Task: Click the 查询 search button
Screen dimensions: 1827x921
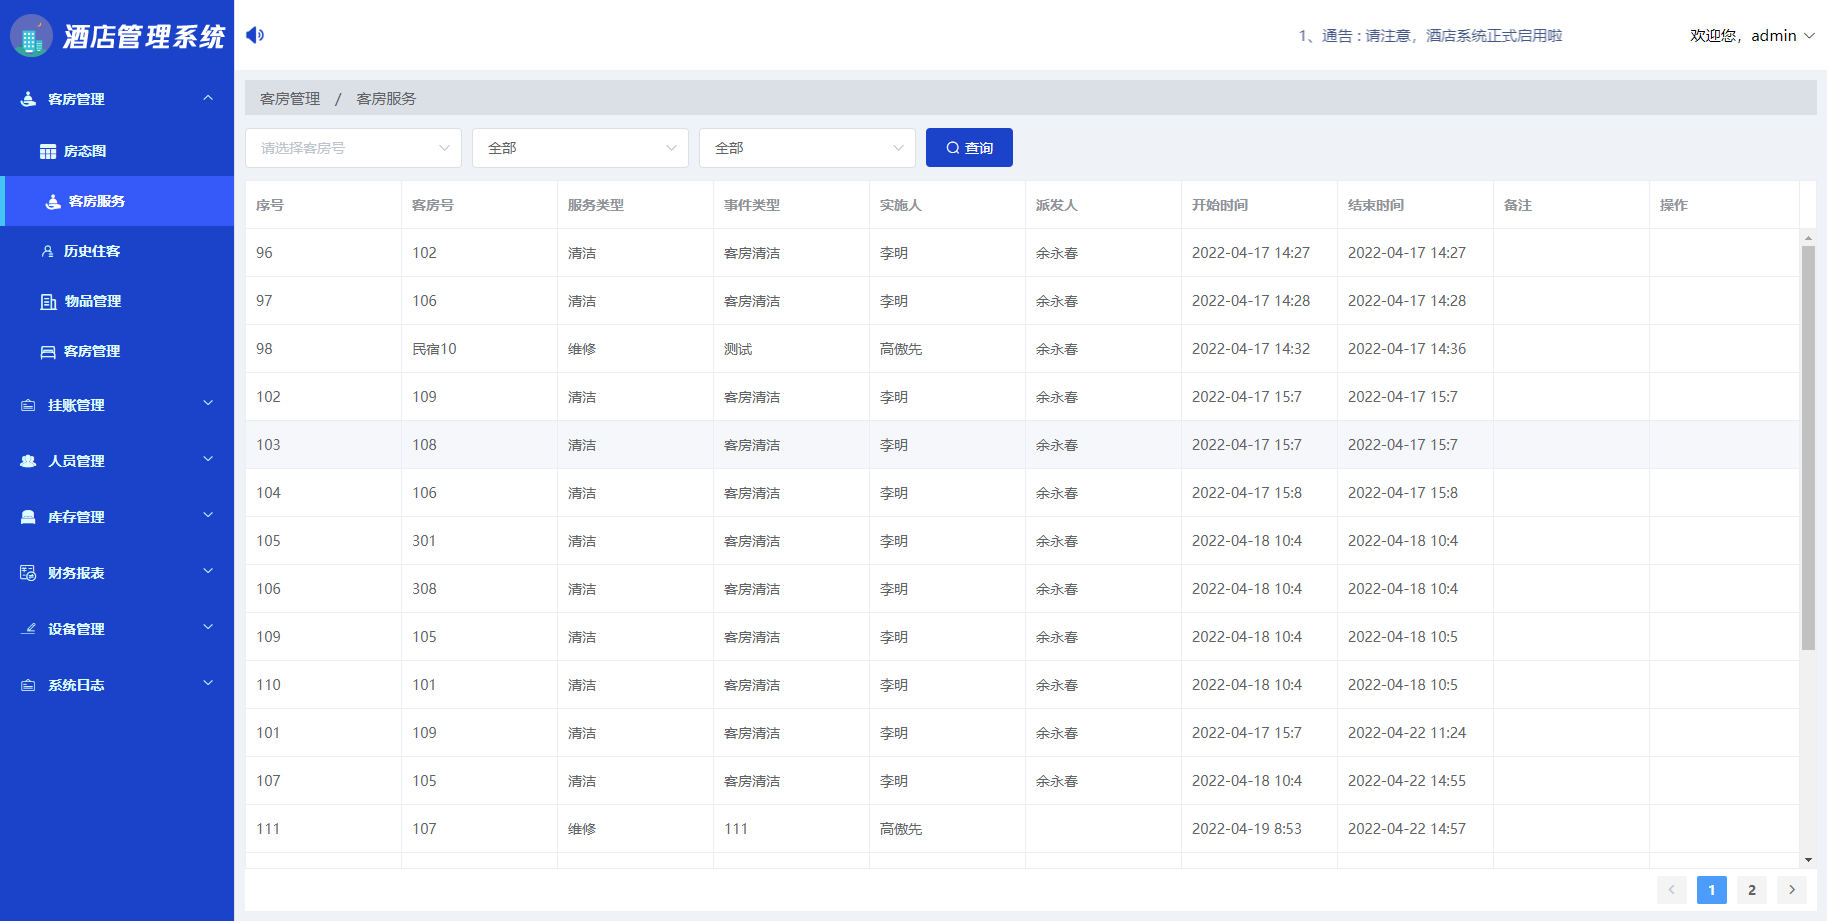Action: coord(969,148)
